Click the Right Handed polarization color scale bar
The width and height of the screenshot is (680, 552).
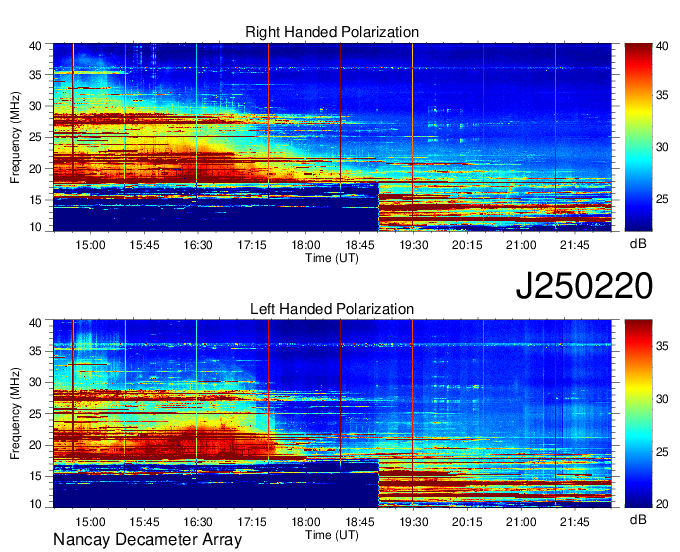(638, 137)
